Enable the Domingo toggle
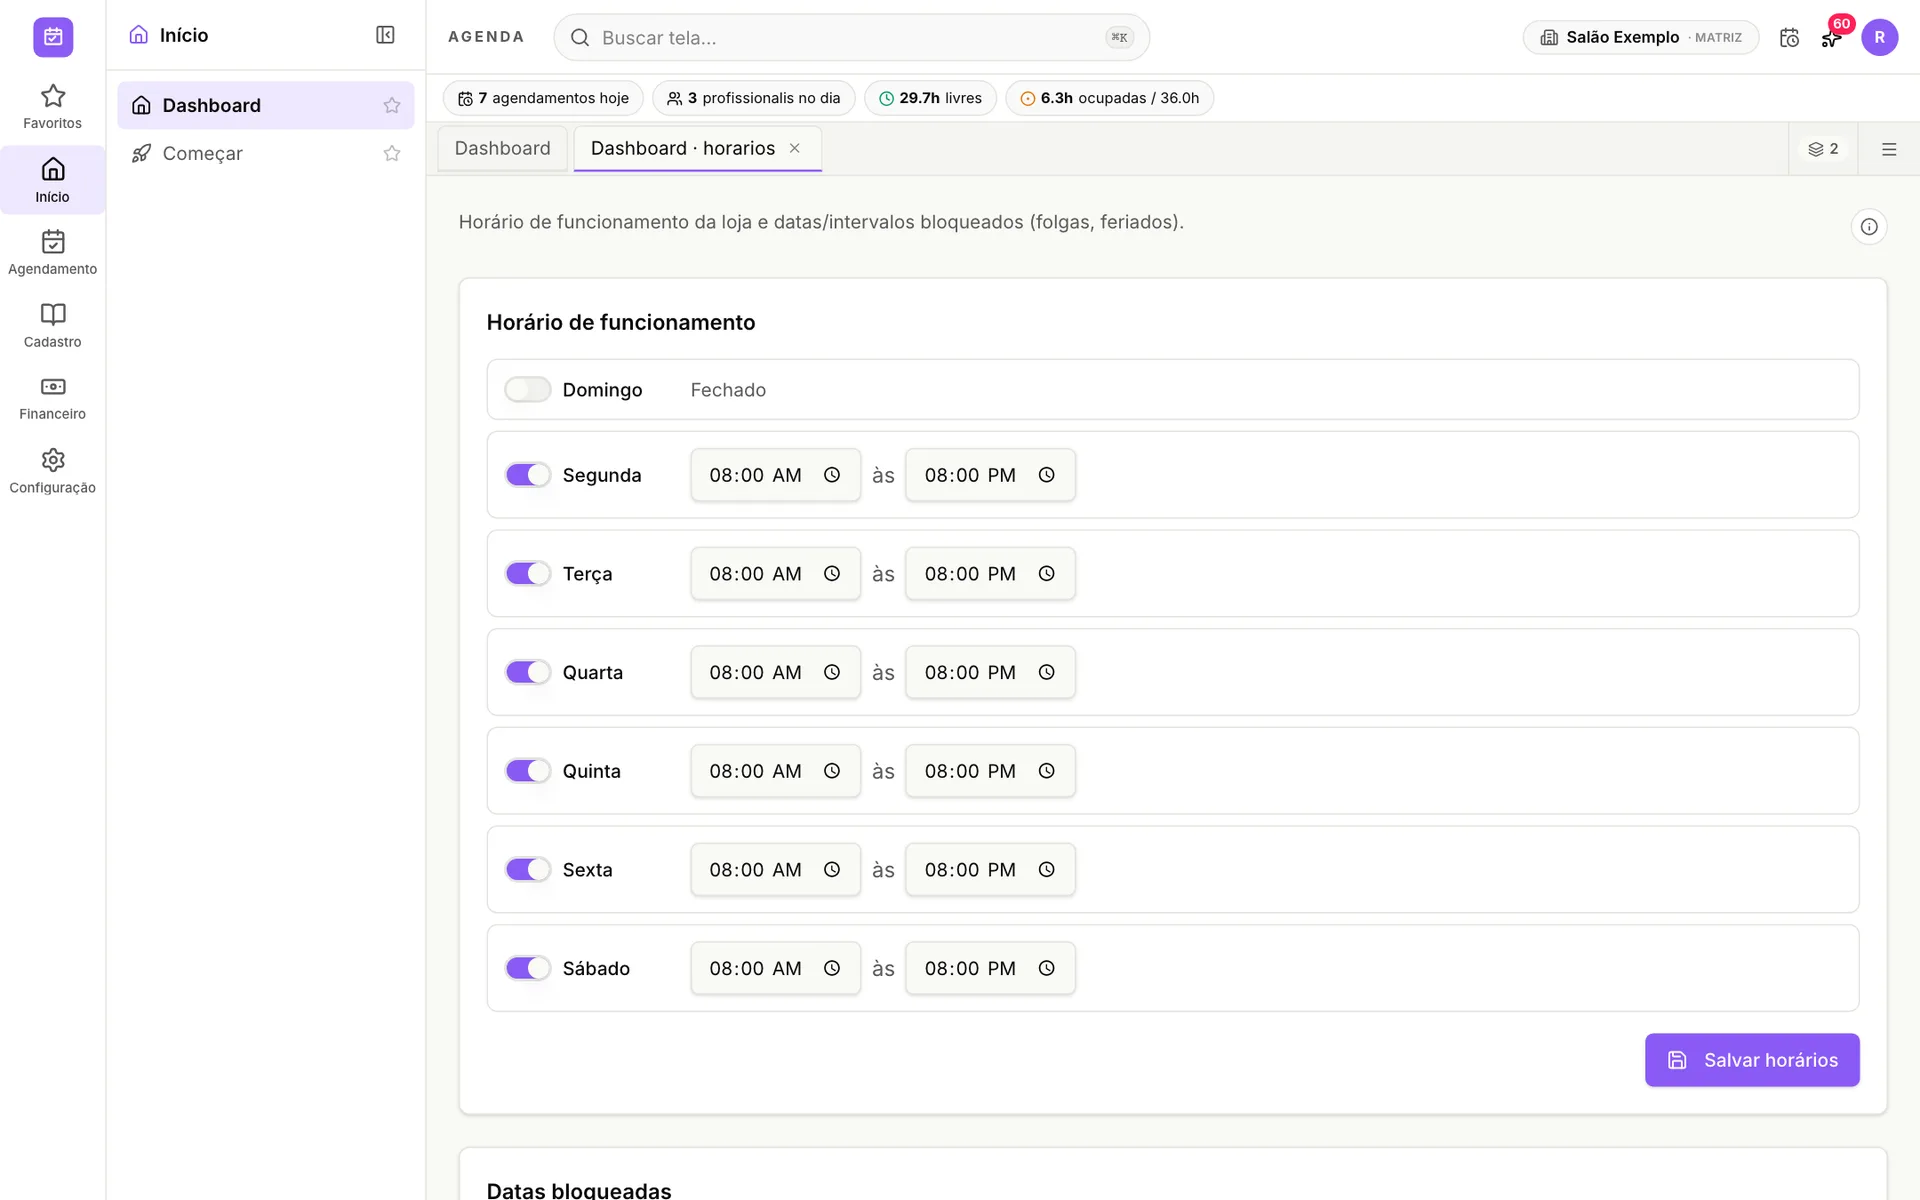Viewport: 1920px width, 1200px height. coord(527,389)
